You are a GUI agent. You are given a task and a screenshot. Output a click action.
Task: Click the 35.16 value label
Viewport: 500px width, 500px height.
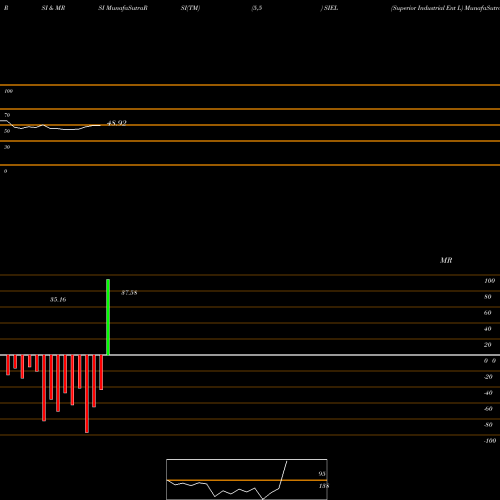pos(58,299)
